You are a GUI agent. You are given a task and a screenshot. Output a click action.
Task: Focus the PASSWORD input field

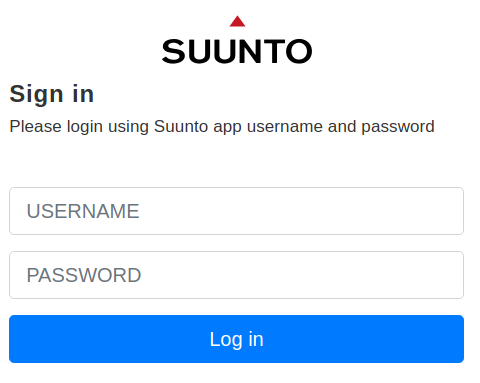(x=236, y=275)
